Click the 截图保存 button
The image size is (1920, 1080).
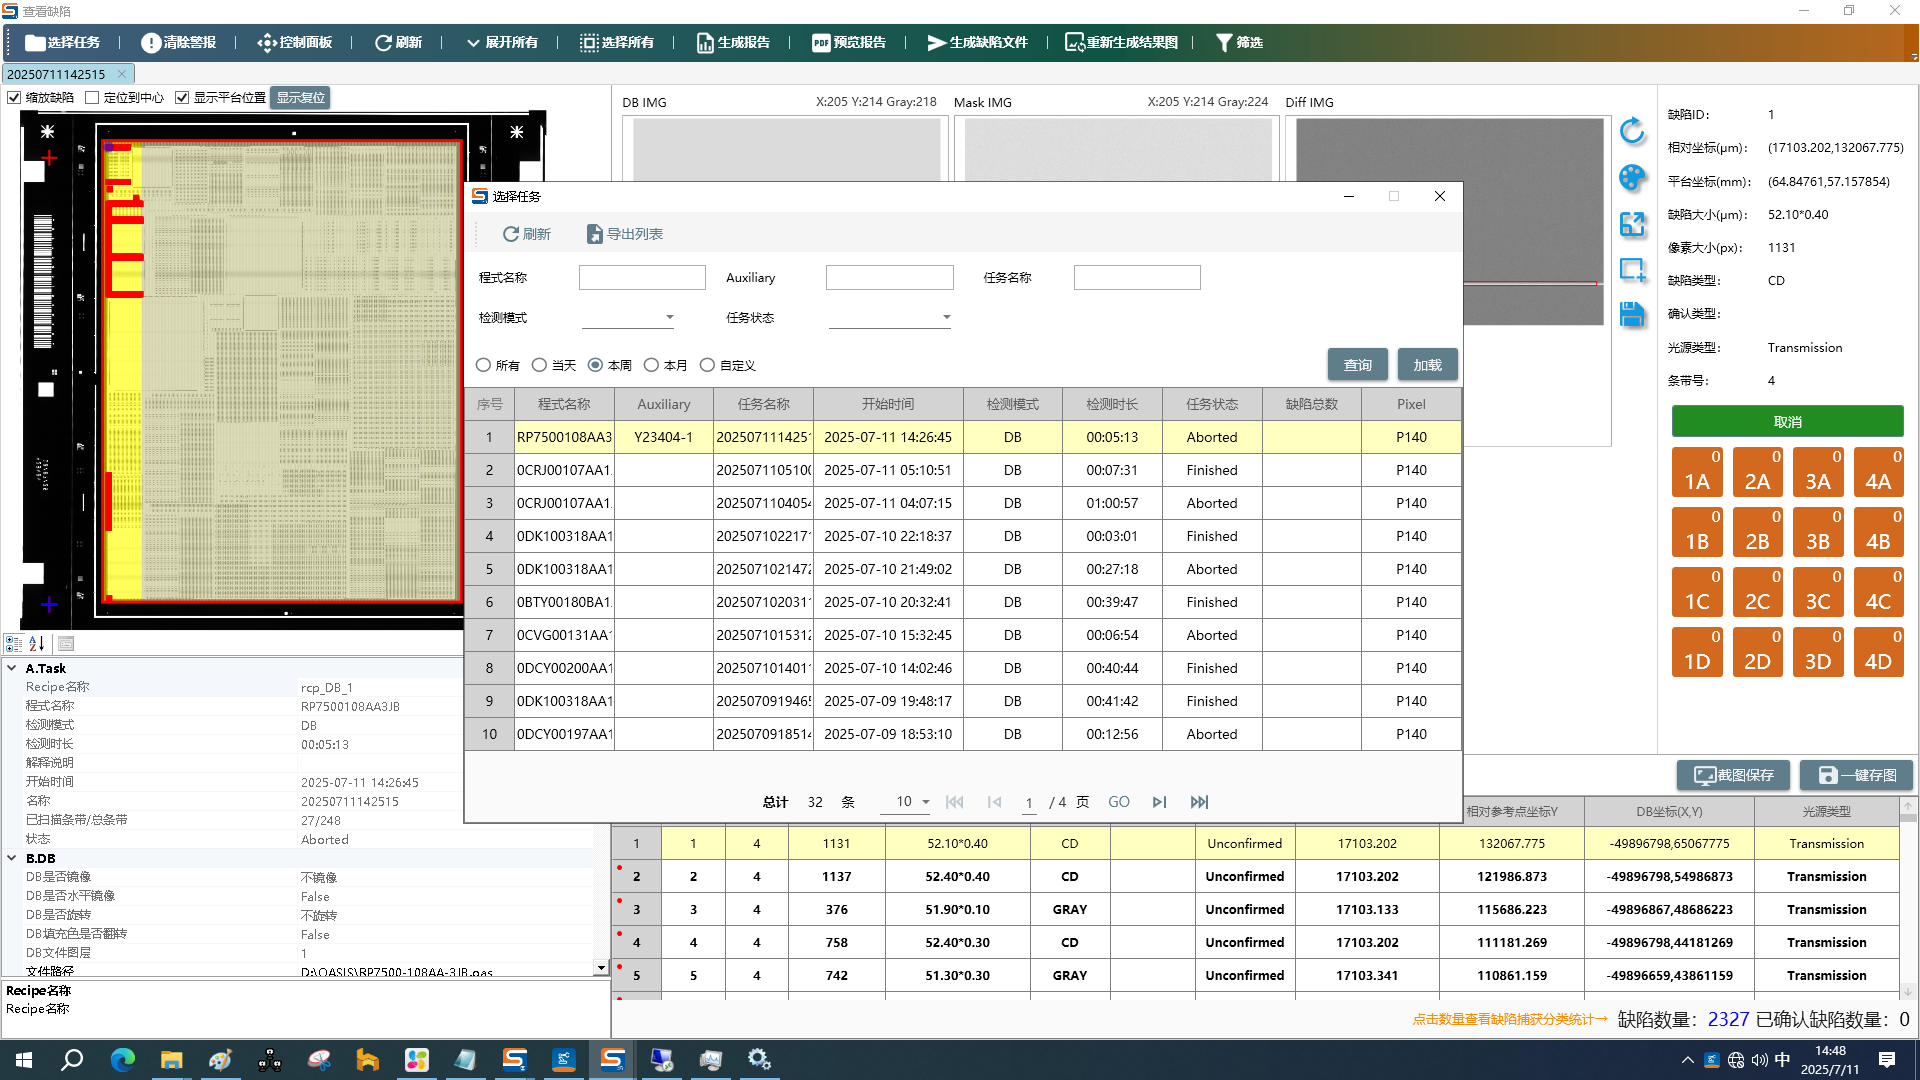pos(1733,775)
